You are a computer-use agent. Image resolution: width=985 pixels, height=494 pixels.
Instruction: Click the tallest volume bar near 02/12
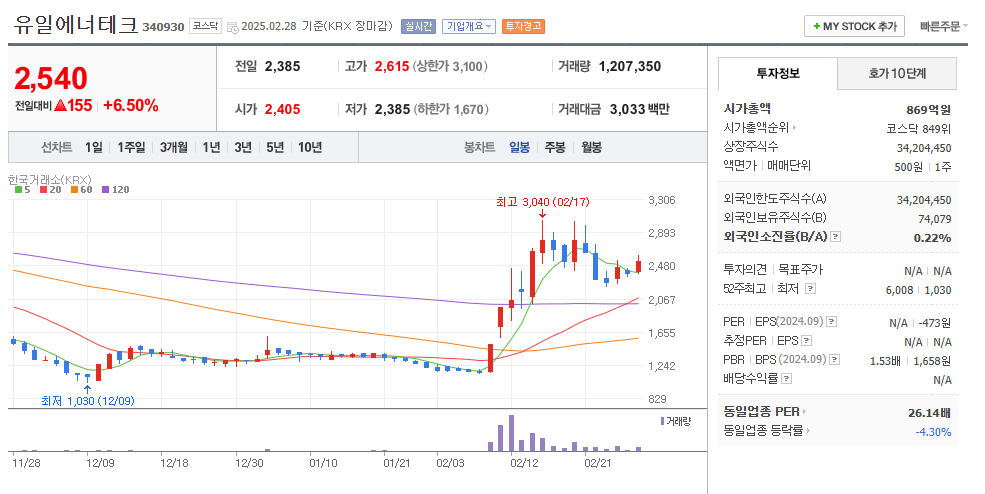click(x=511, y=433)
